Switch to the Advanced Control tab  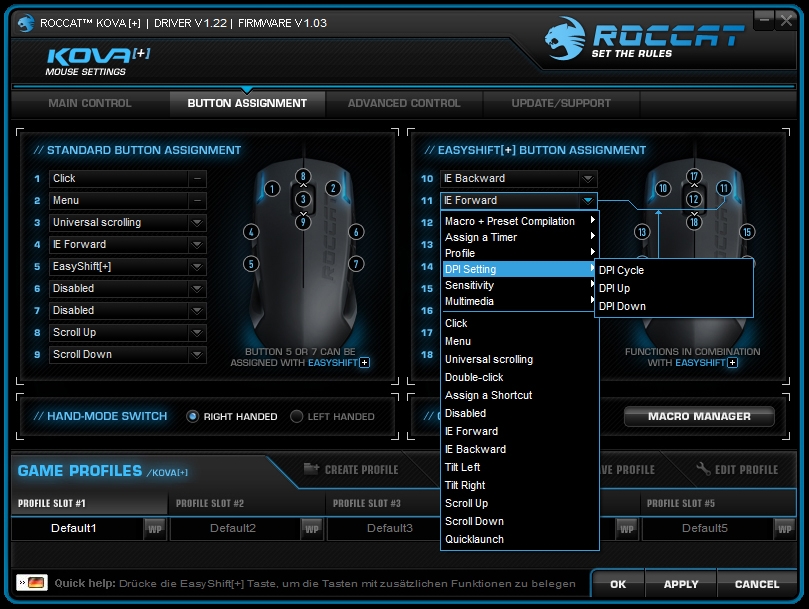[x=403, y=103]
